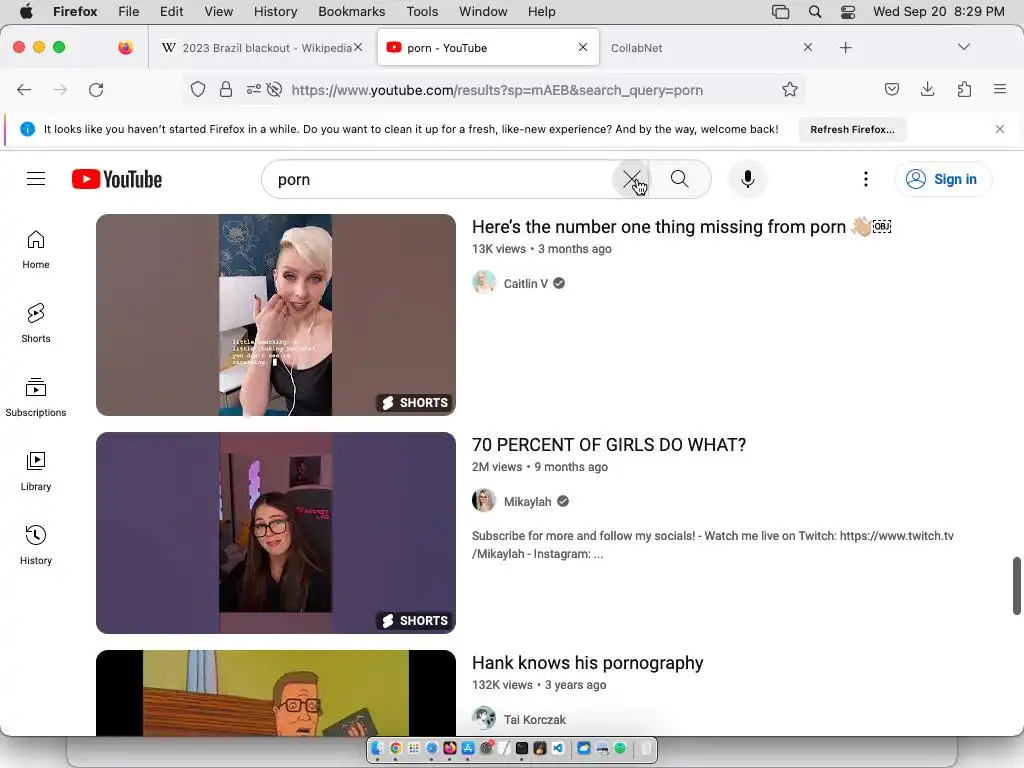Click the Mikaylah short thumbnail
The image size is (1024, 768).
276,533
